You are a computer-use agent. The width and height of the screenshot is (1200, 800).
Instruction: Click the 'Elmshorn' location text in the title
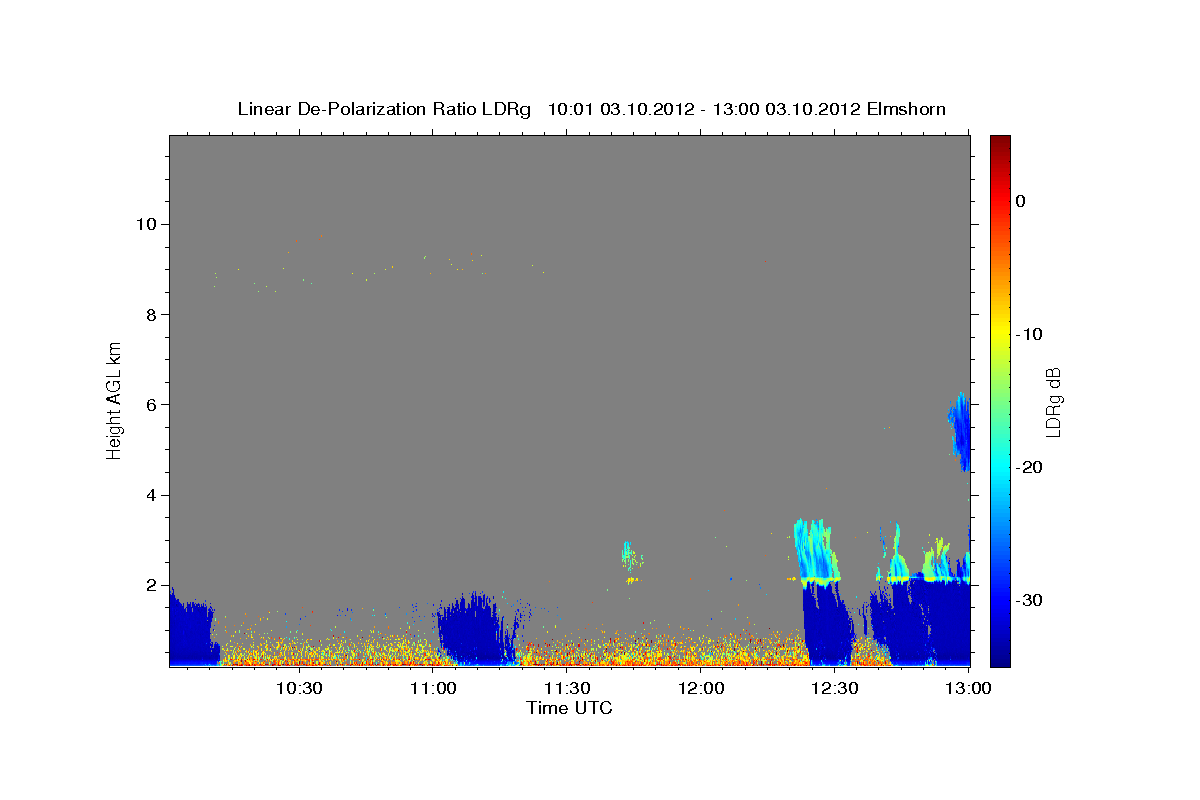(x=906, y=109)
